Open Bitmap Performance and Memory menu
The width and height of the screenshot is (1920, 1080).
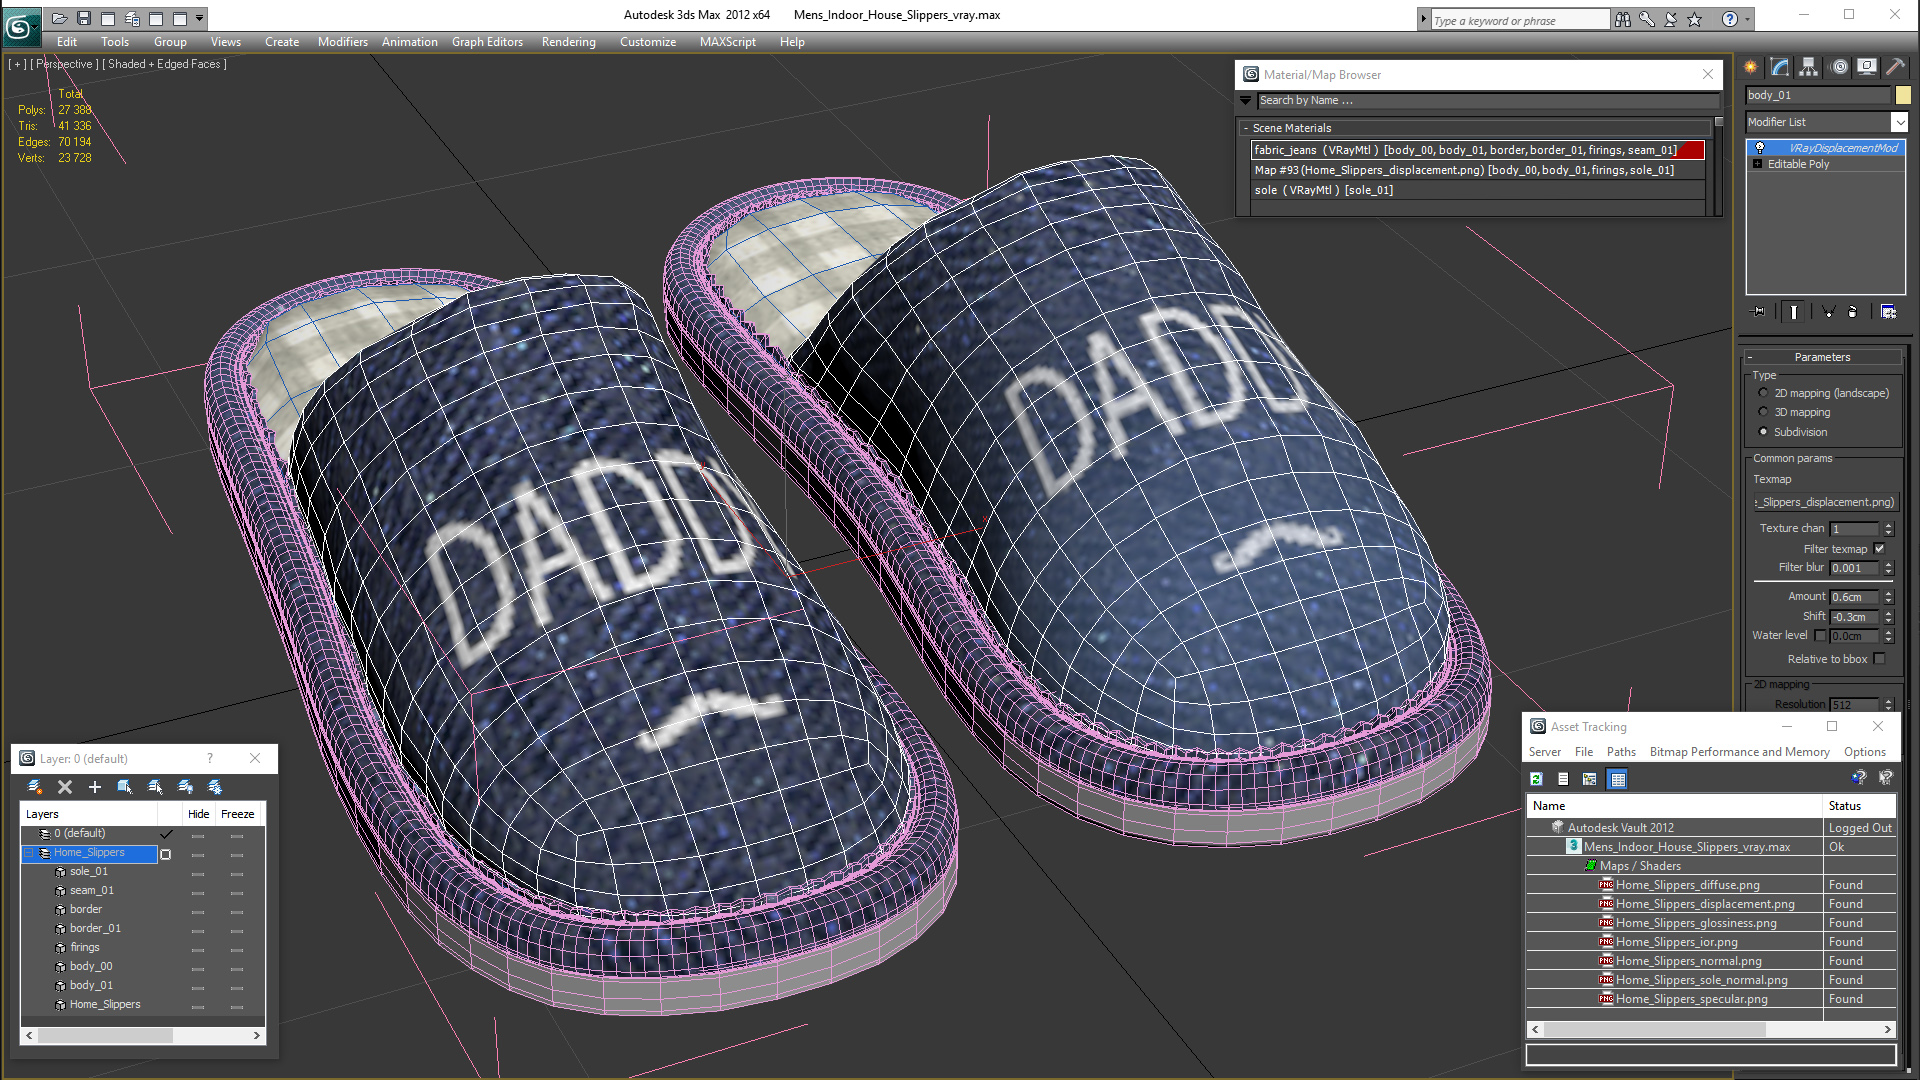pyautogui.click(x=1739, y=752)
